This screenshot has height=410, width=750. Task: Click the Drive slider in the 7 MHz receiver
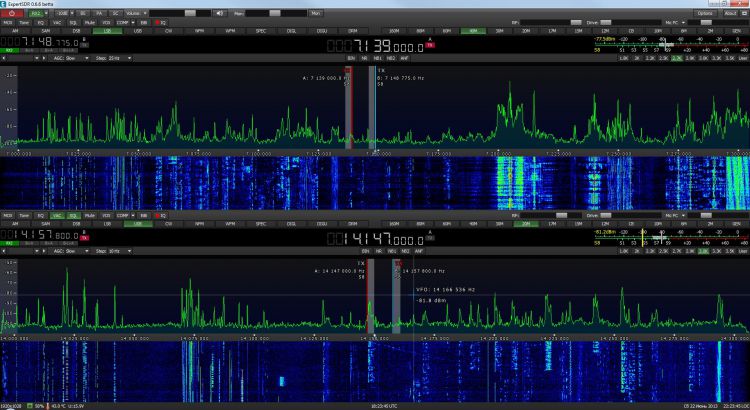tap(630, 22)
